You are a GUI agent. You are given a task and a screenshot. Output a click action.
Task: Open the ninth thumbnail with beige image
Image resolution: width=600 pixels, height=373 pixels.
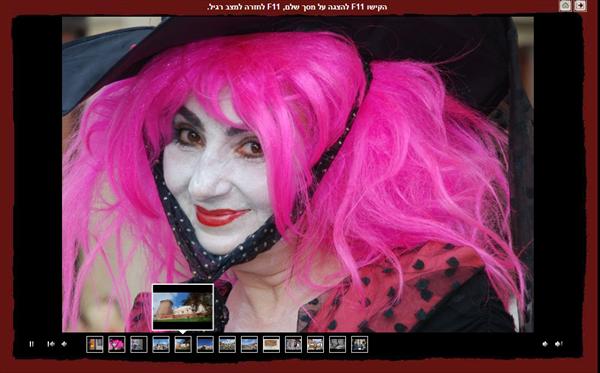click(271, 344)
